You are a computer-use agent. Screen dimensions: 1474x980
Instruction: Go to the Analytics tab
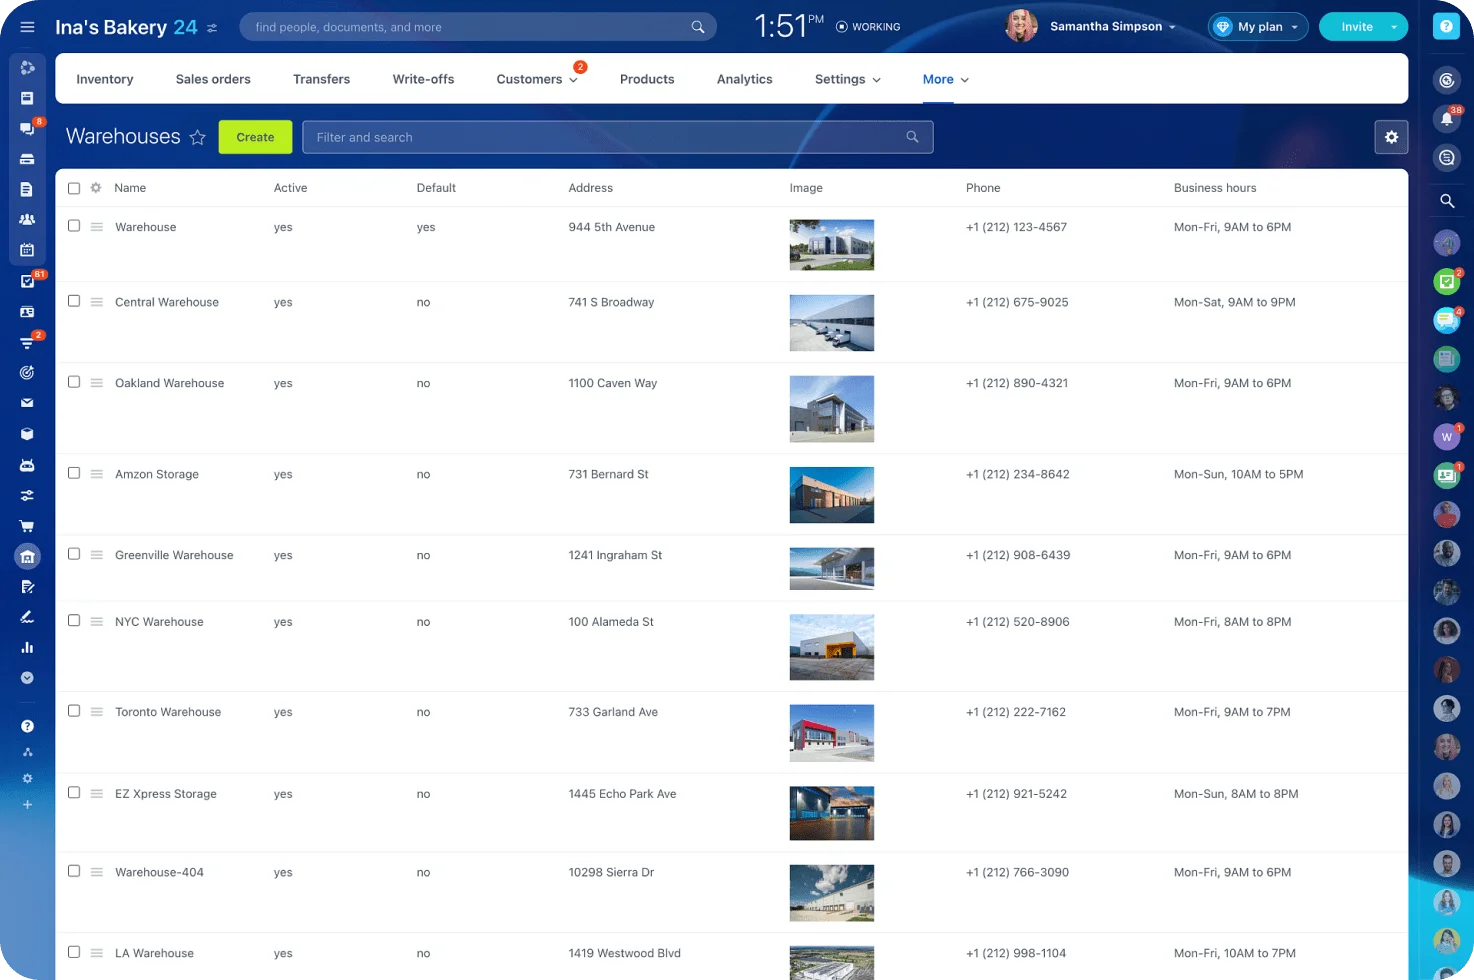(744, 79)
